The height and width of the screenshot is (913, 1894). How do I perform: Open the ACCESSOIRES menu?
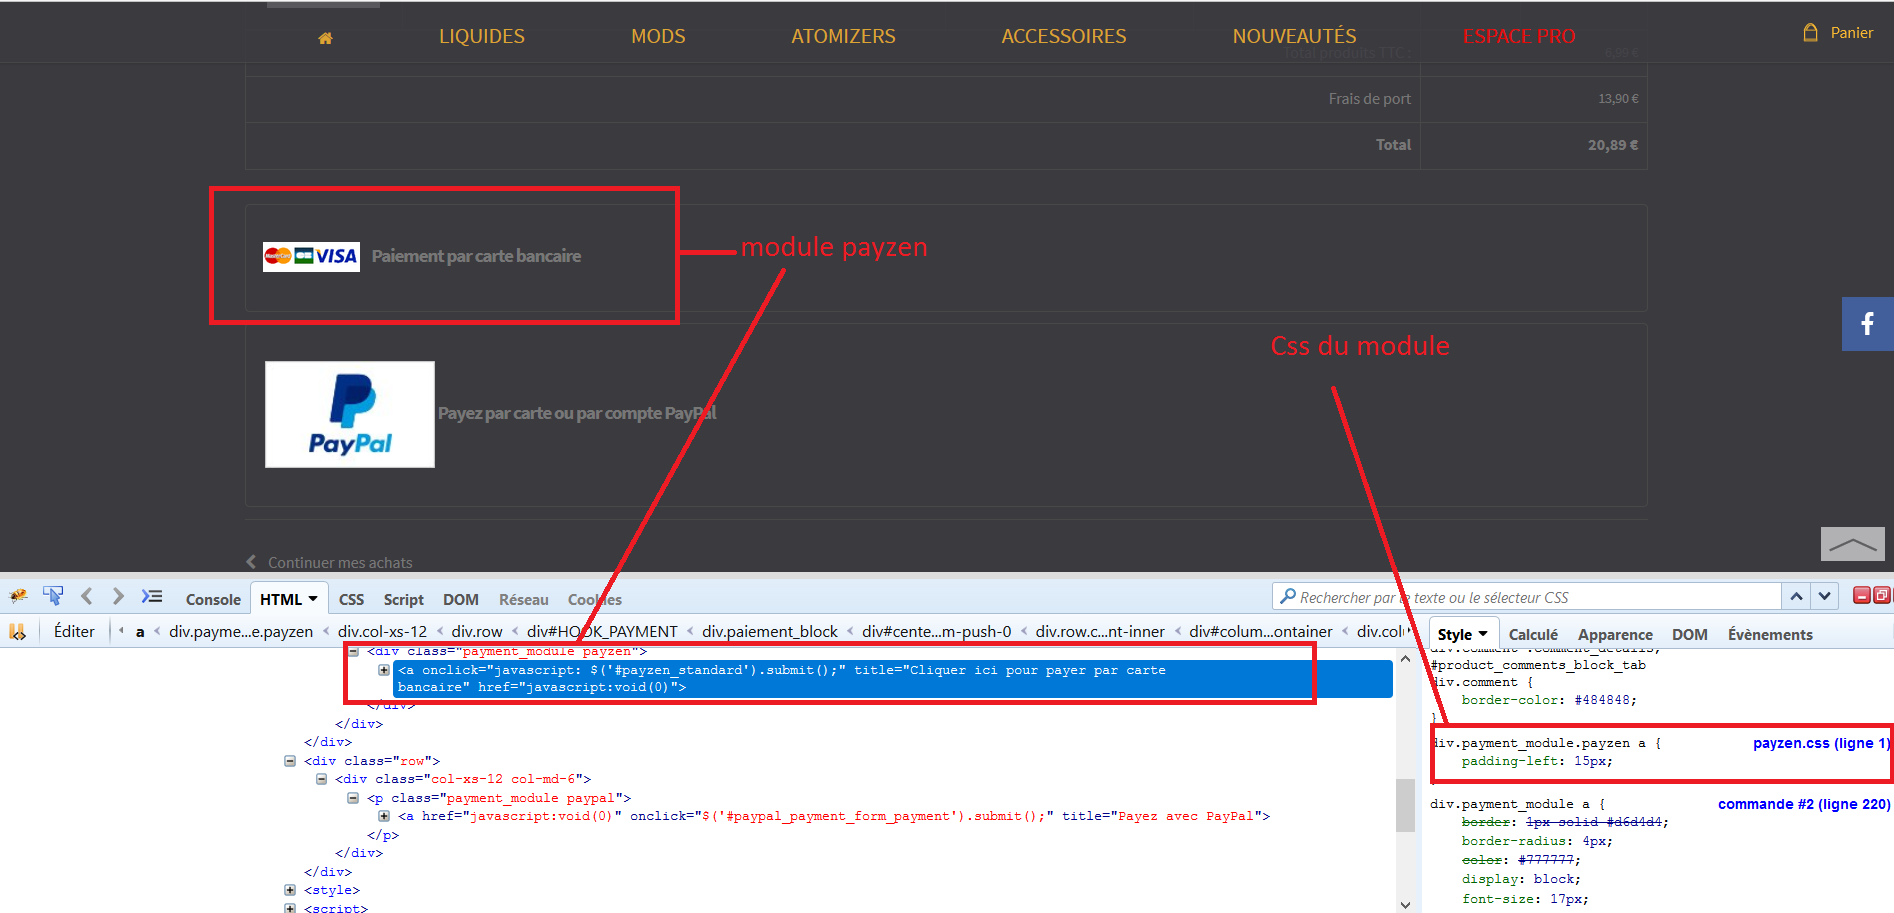tap(1064, 36)
